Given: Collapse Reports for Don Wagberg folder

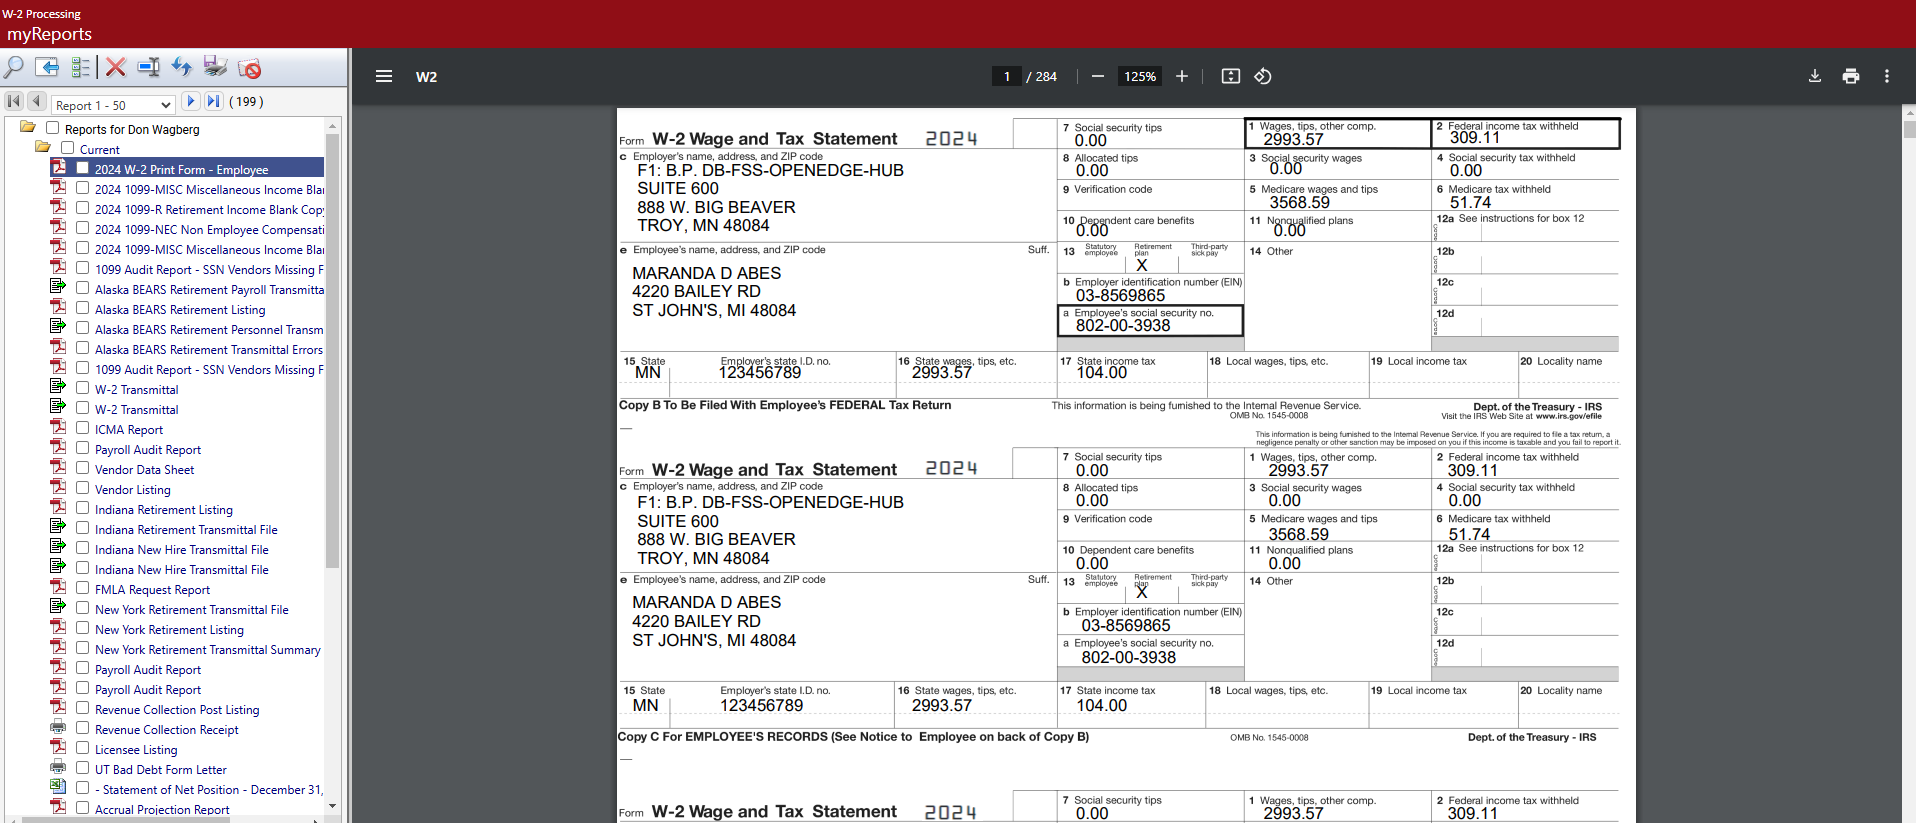Looking at the screenshot, I should pyautogui.click(x=28, y=128).
